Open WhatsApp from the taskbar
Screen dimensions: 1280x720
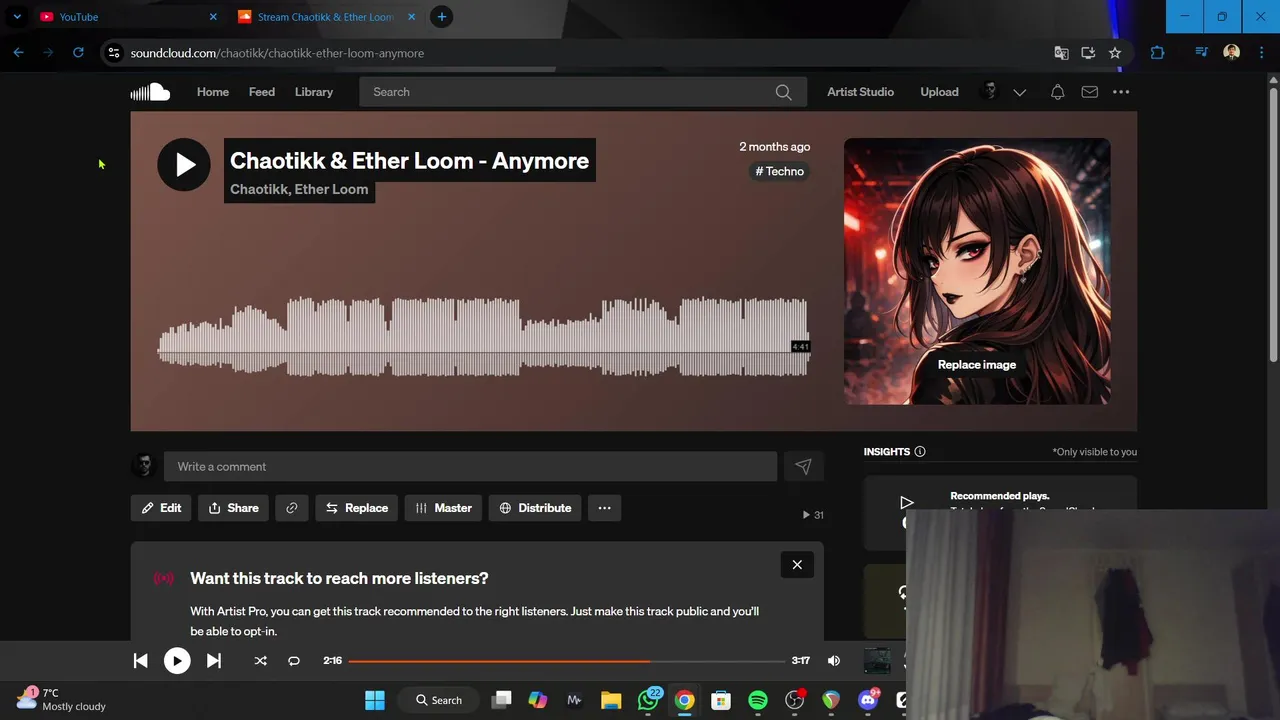[648, 700]
